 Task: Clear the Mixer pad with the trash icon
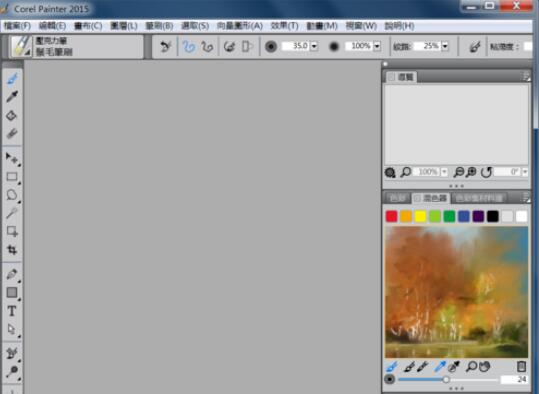(x=521, y=366)
